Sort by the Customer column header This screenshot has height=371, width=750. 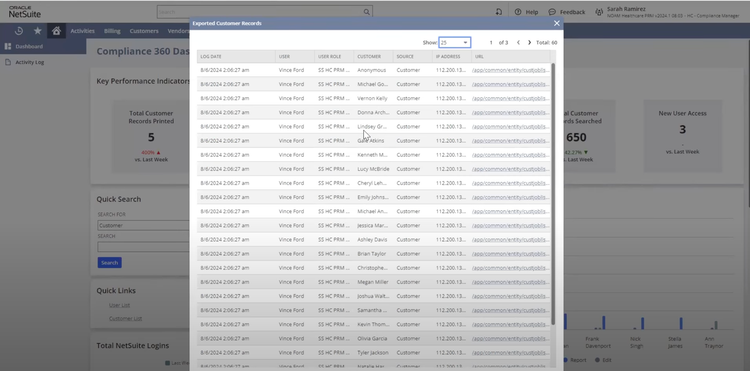pos(369,56)
